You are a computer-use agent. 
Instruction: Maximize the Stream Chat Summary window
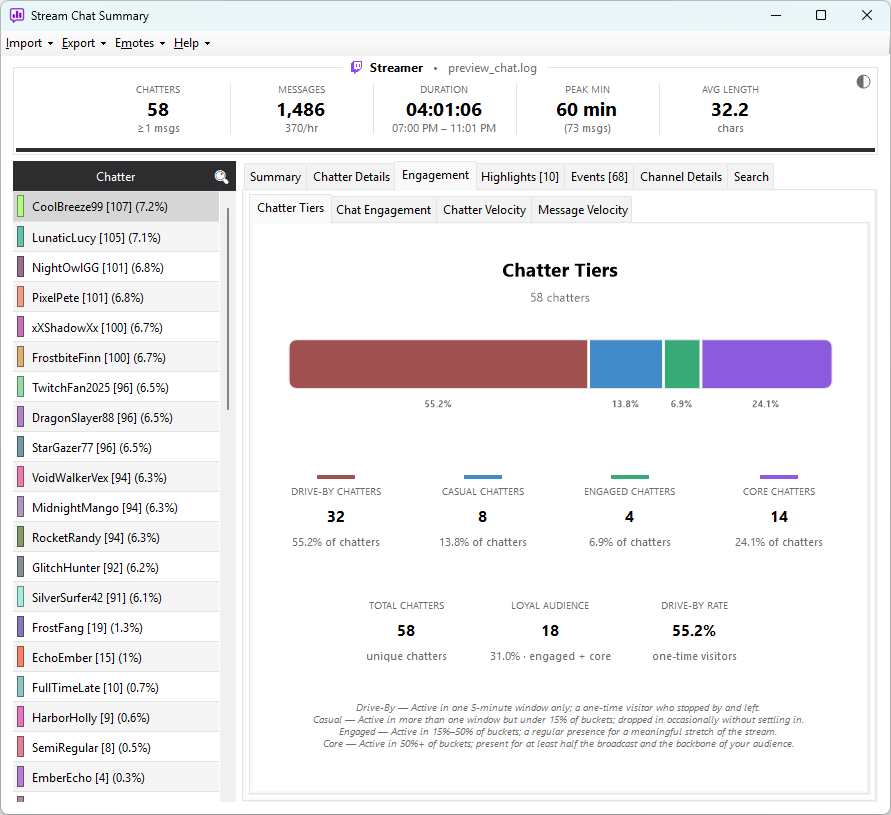(x=821, y=15)
